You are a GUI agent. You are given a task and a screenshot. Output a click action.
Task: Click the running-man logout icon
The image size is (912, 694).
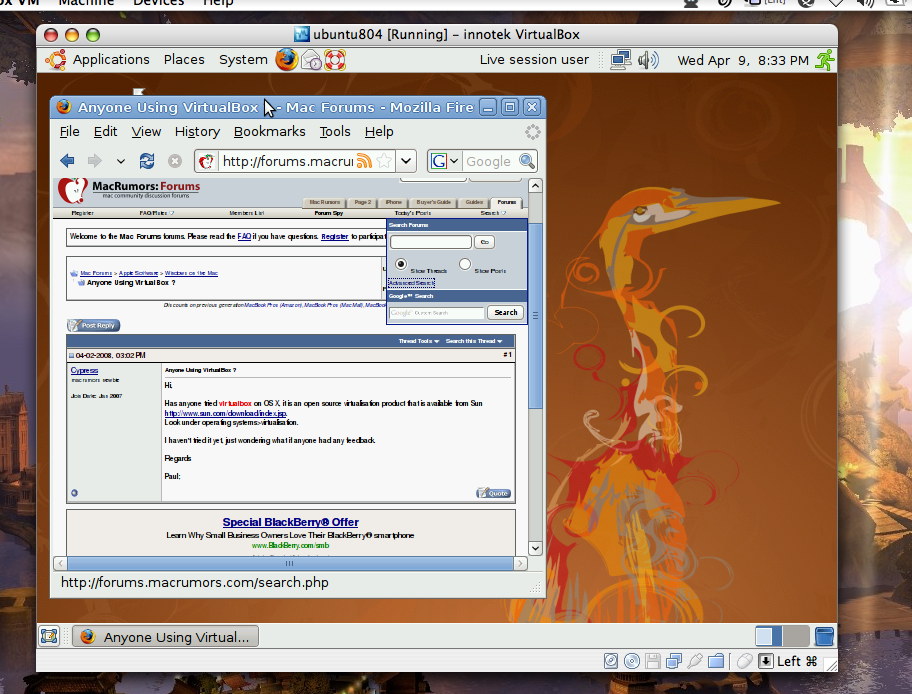pyautogui.click(x=825, y=60)
